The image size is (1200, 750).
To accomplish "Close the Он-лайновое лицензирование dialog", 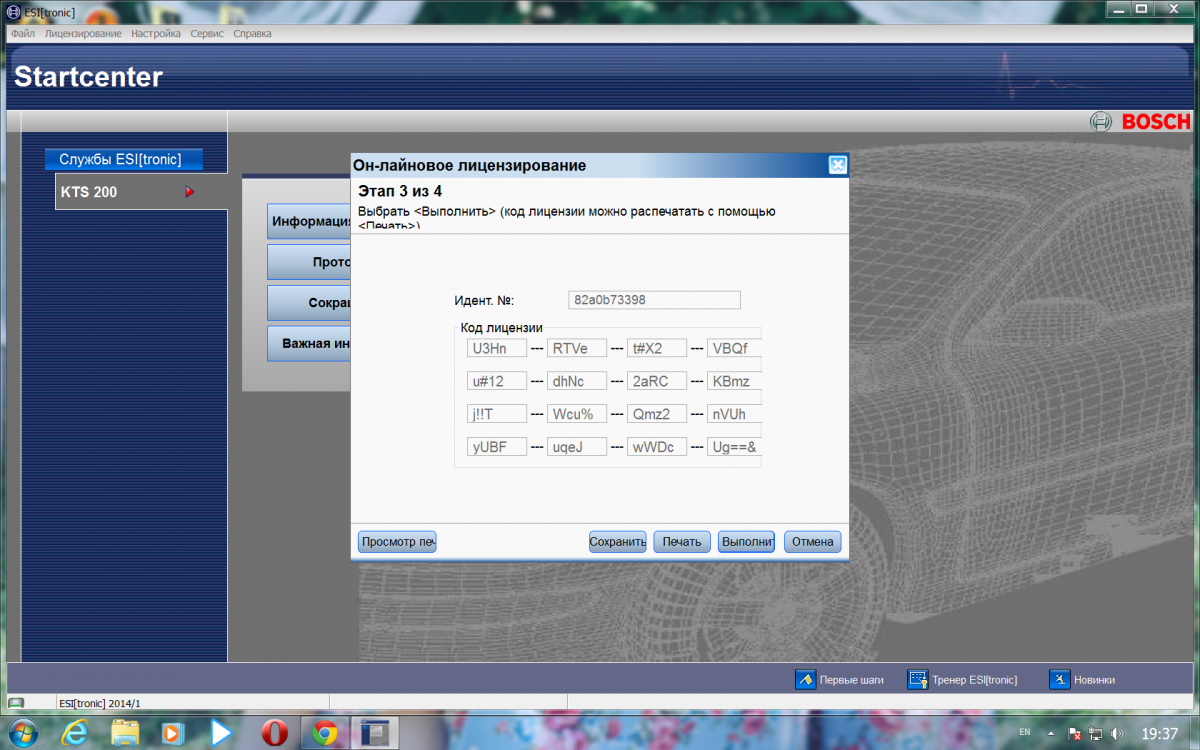I will click(838, 165).
